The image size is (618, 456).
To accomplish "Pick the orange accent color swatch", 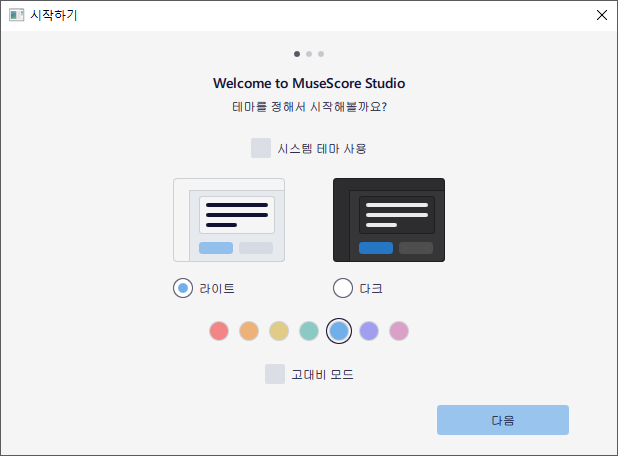I will [x=249, y=331].
